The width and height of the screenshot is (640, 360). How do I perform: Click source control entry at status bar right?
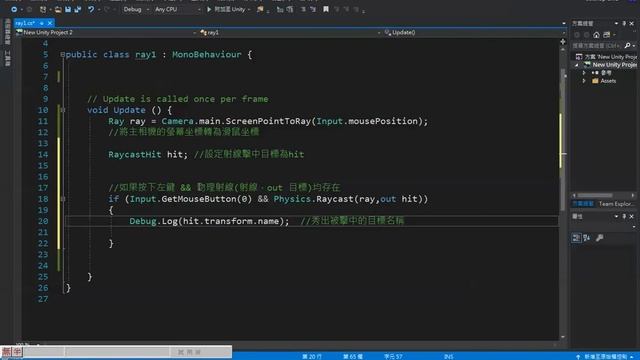tap(606, 357)
